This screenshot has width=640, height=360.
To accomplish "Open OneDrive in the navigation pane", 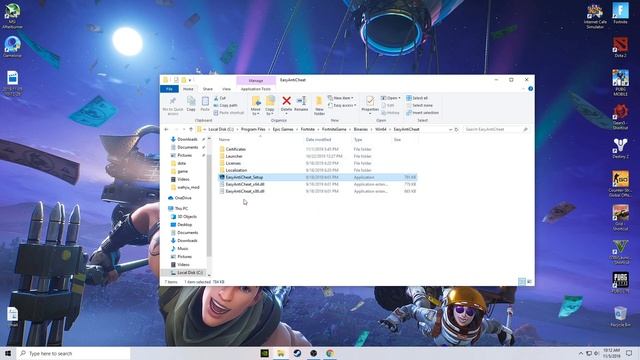I will coord(183,198).
